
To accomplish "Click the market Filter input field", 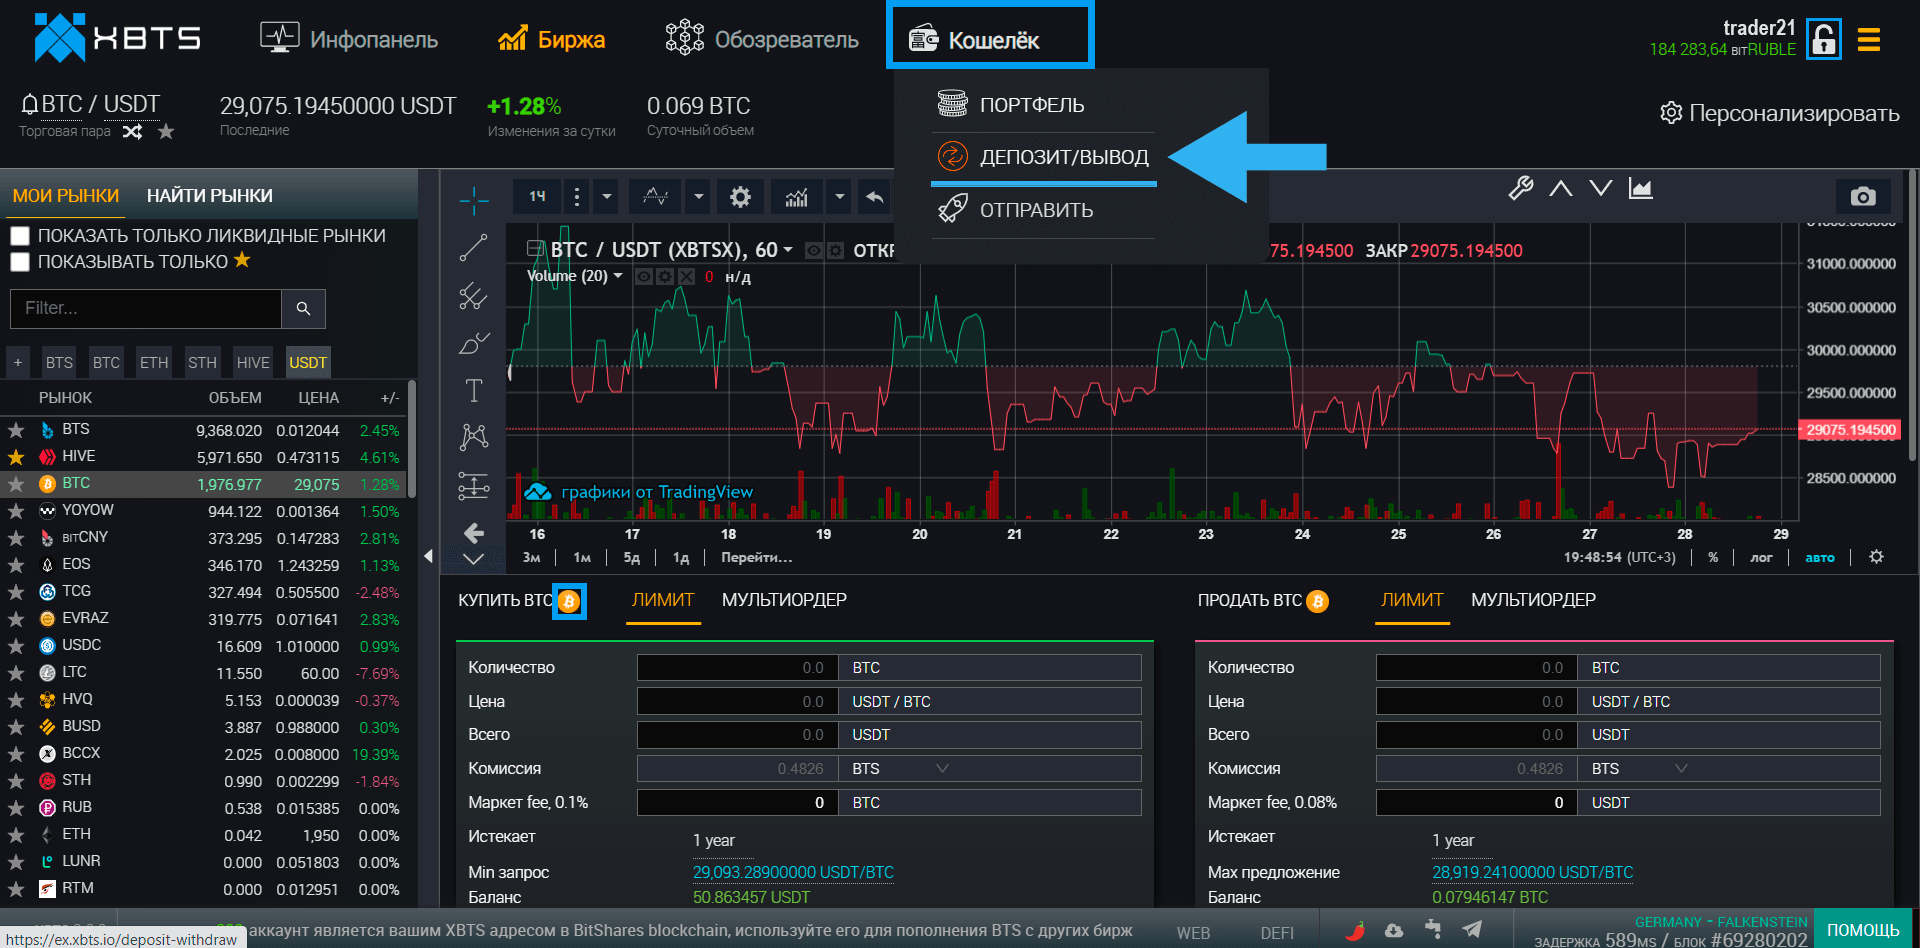I will pos(146,309).
